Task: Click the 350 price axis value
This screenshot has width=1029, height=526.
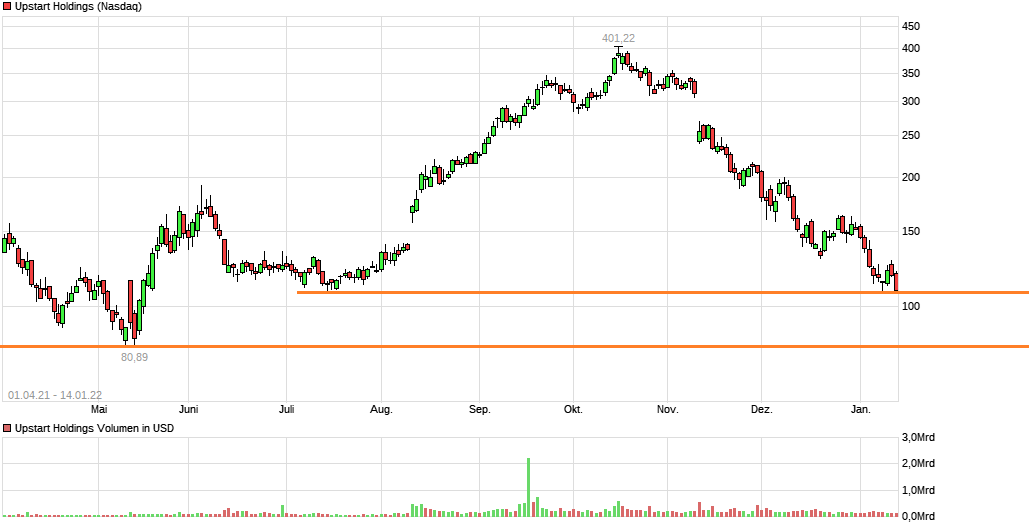Action: (911, 73)
